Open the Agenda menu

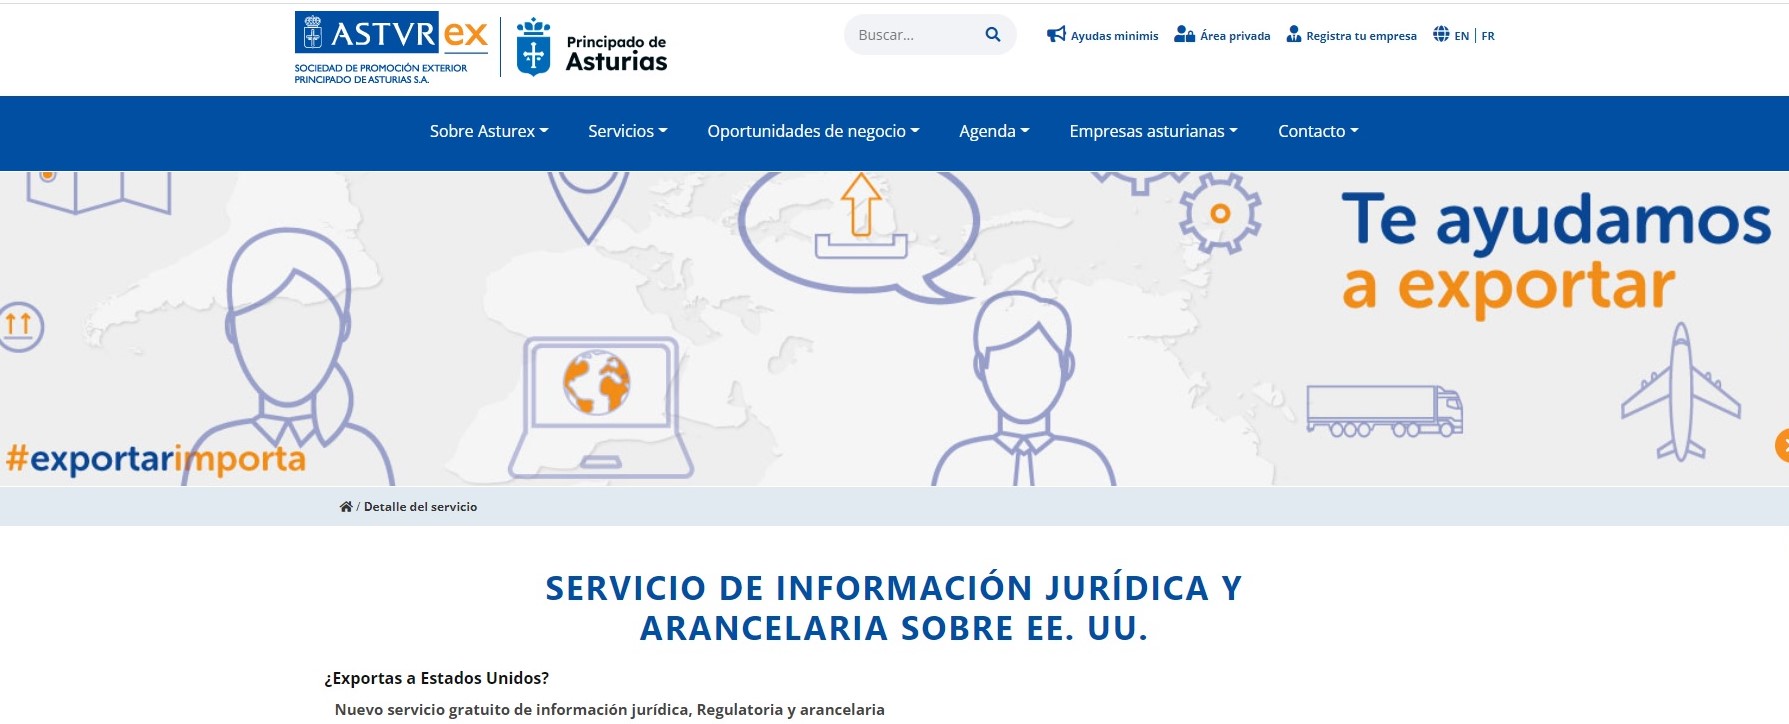pos(994,131)
